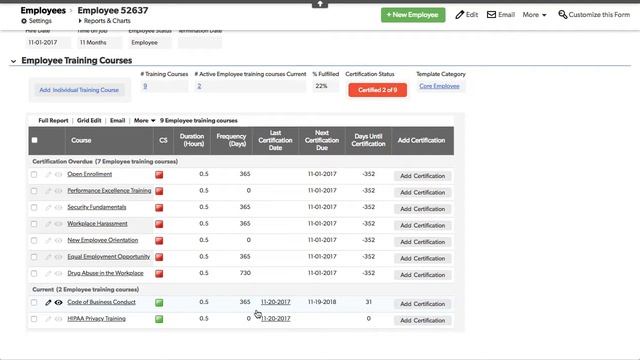The image size is (640, 360).
Task: Click the envelope icon next to Email
Action: pos(491,15)
